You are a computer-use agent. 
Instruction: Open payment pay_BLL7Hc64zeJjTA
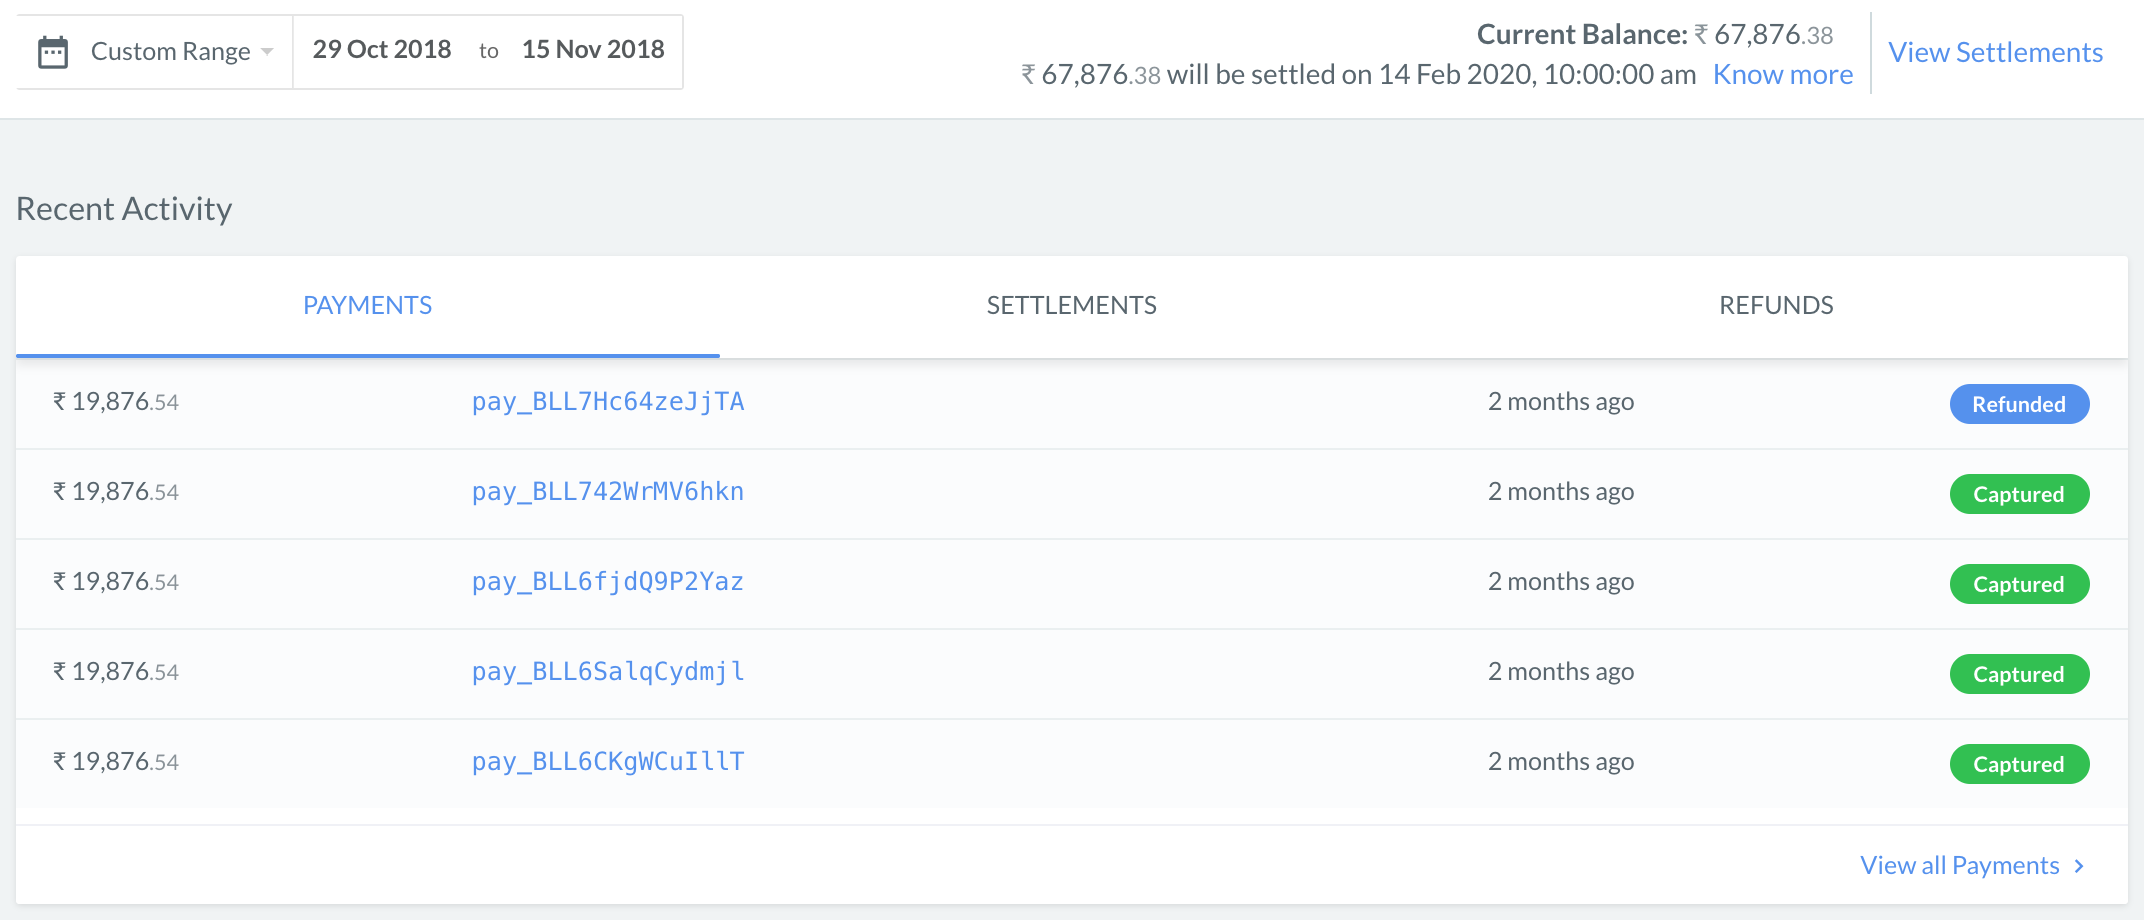pyautogui.click(x=608, y=402)
